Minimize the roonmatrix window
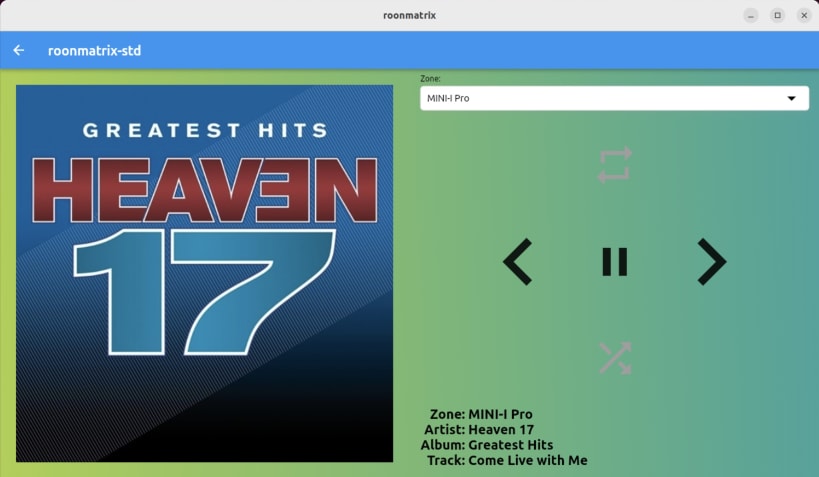Image resolution: width=819 pixels, height=477 pixels. [751, 16]
